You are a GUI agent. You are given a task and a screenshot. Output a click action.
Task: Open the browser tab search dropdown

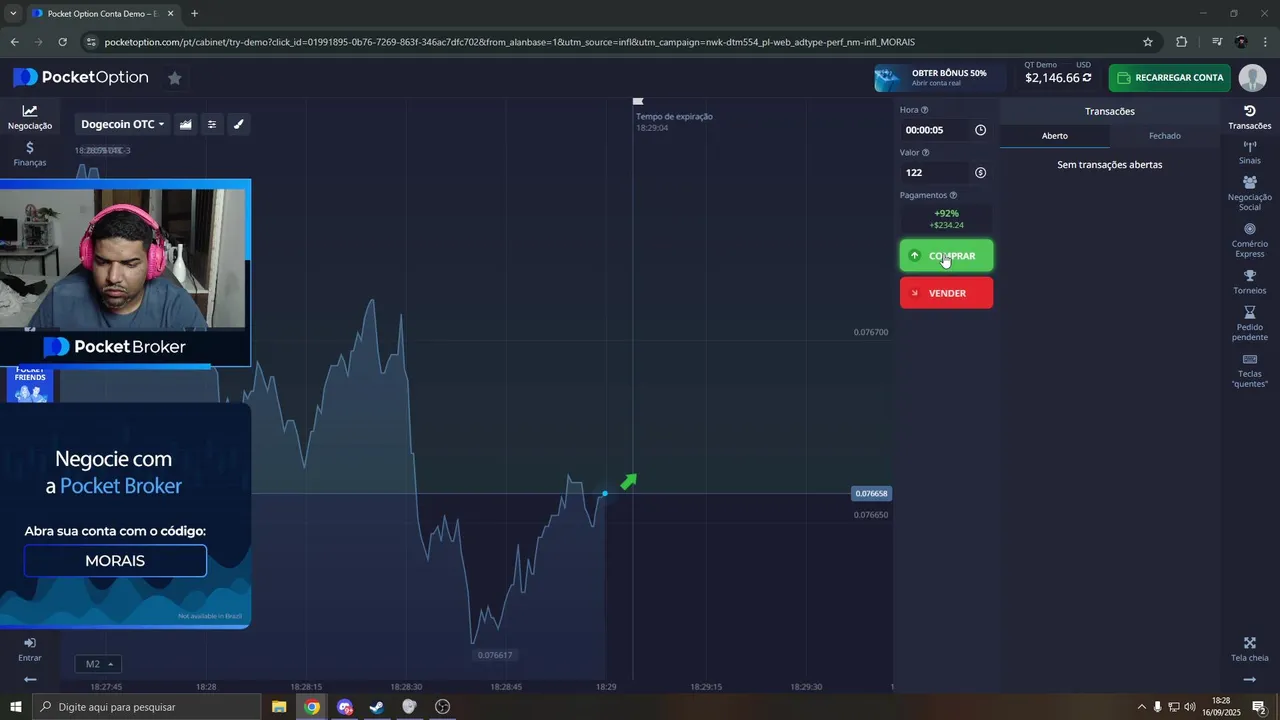[13, 14]
